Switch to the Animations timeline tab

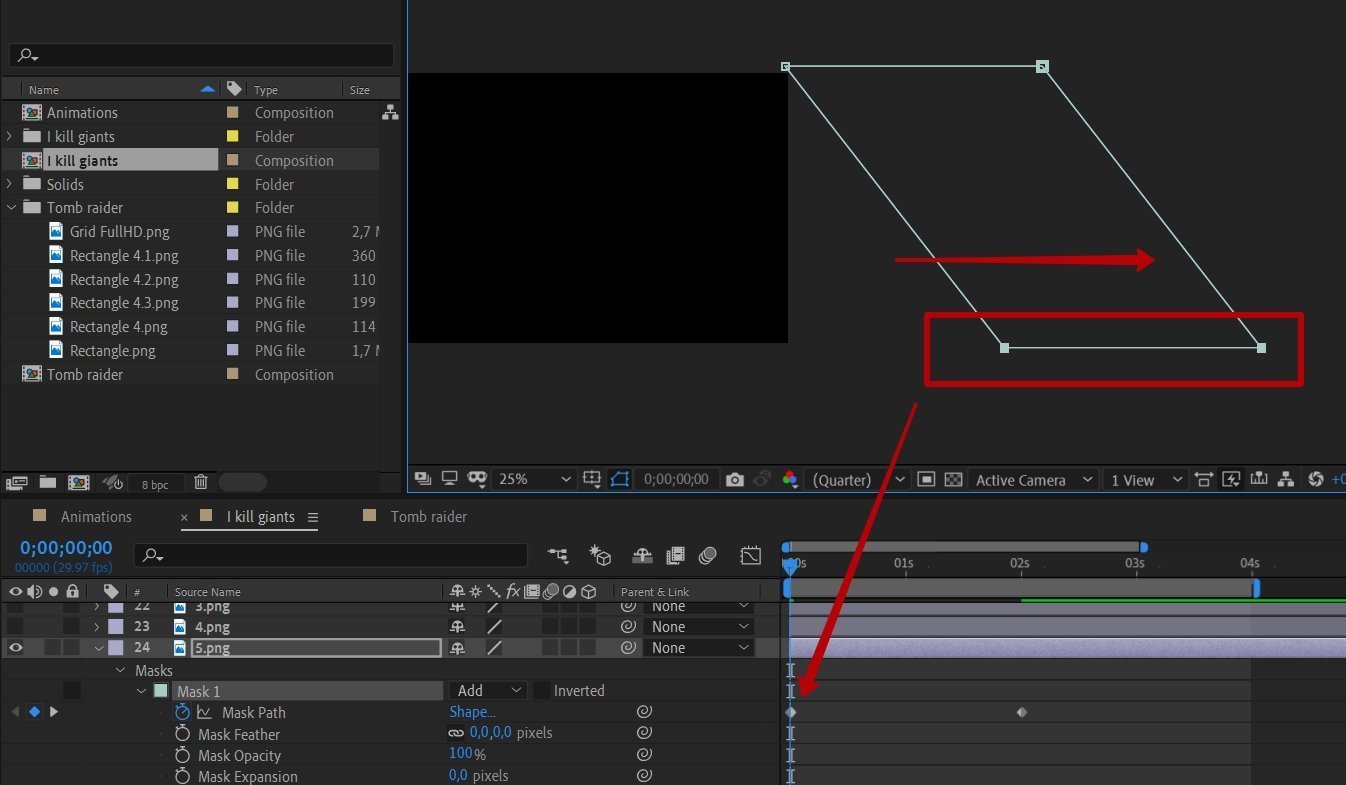96,517
